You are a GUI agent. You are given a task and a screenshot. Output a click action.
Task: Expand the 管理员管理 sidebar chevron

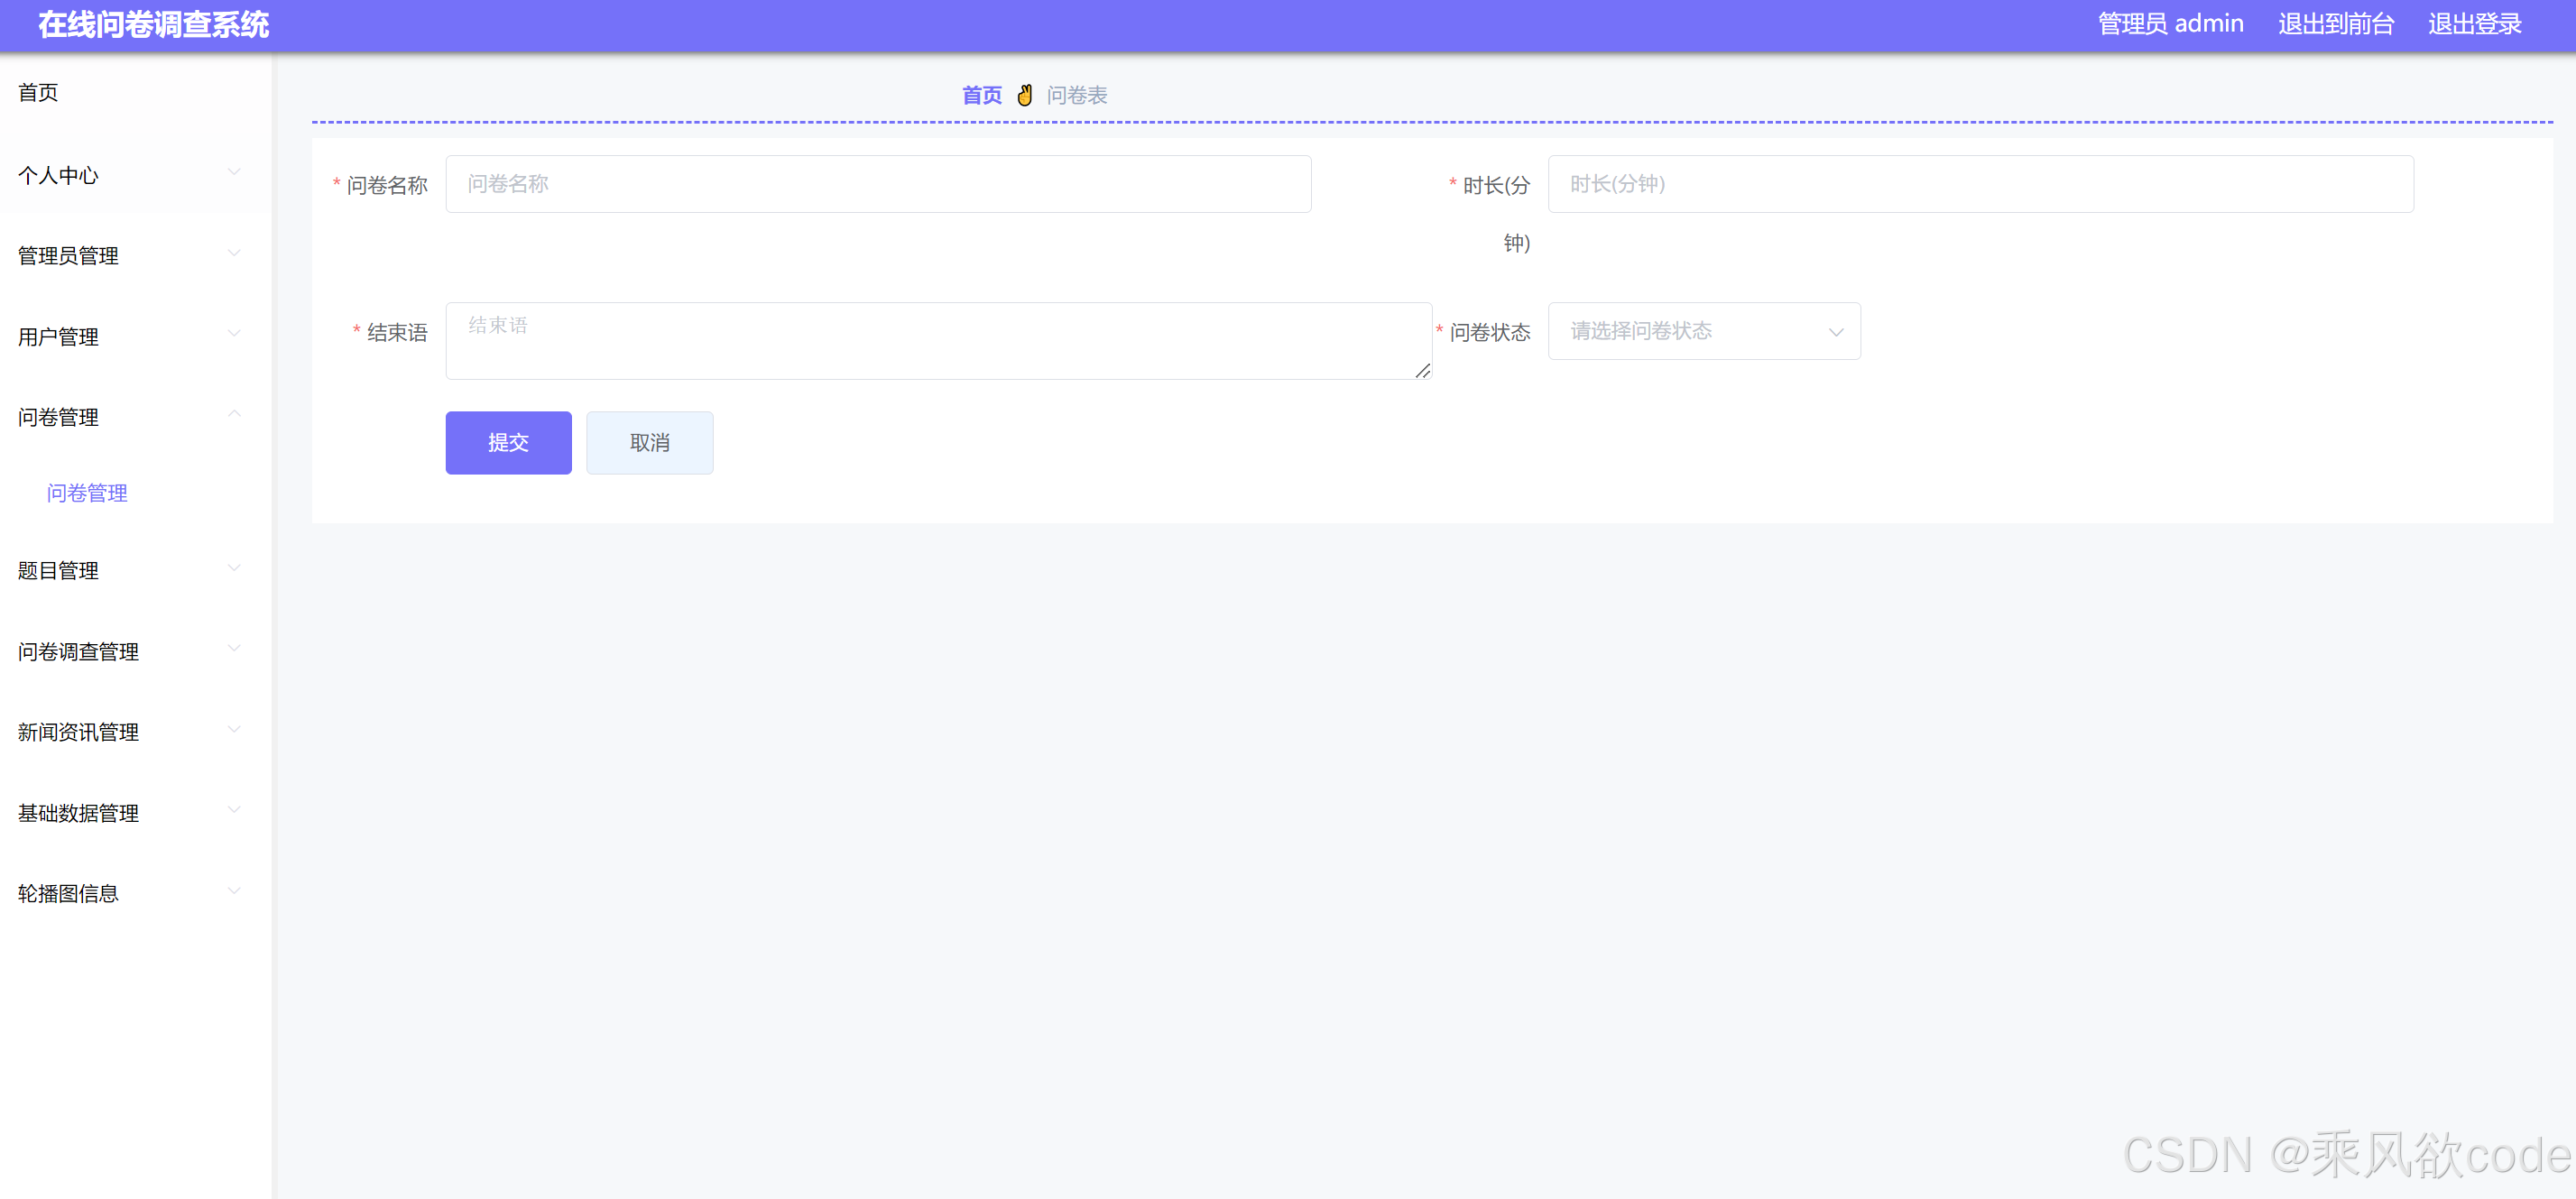pyautogui.click(x=234, y=253)
